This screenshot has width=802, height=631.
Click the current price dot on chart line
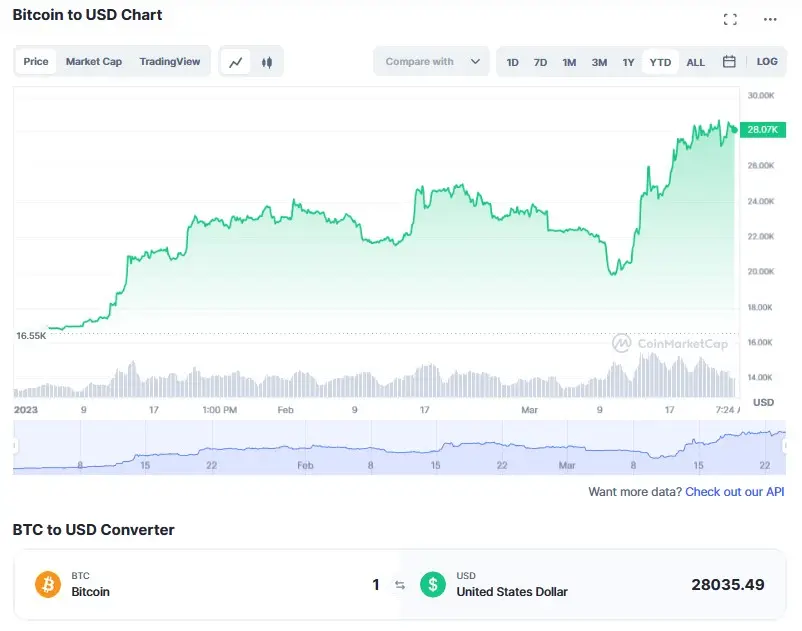coord(734,130)
